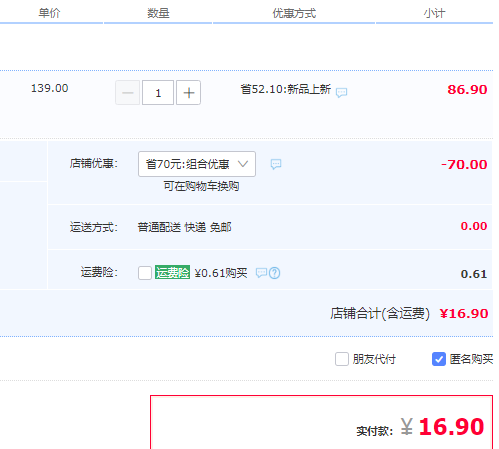Click comment icon next to 运费险 price

tap(261, 273)
